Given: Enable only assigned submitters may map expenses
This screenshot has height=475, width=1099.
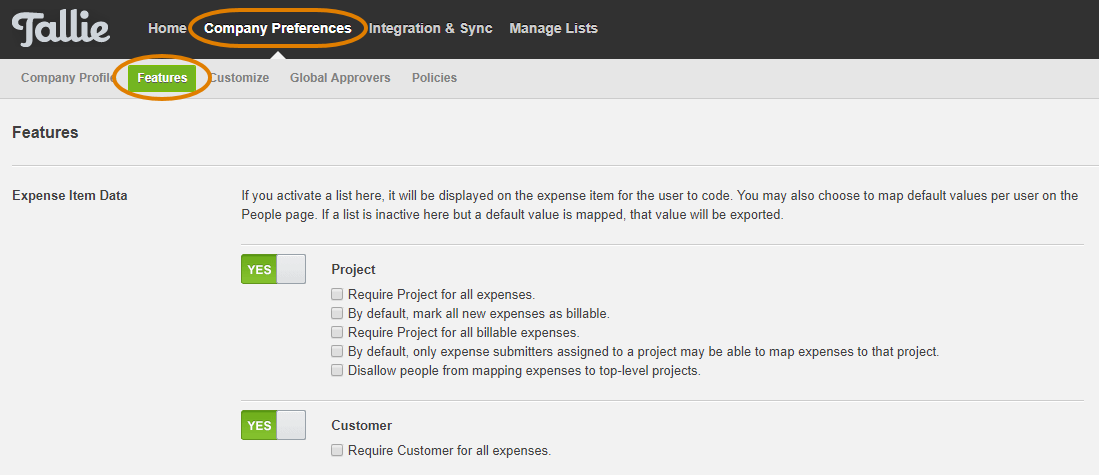Looking at the screenshot, I should (337, 351).
